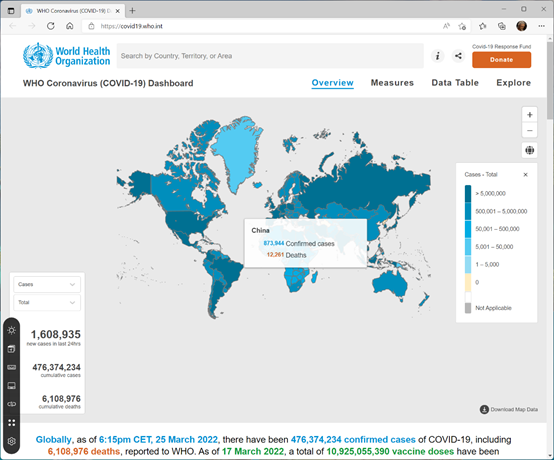Image resolution: width=554 pixels, height=460 pixels.
Task: Click the settings gear icon in side toolbar
Action: 12,441
